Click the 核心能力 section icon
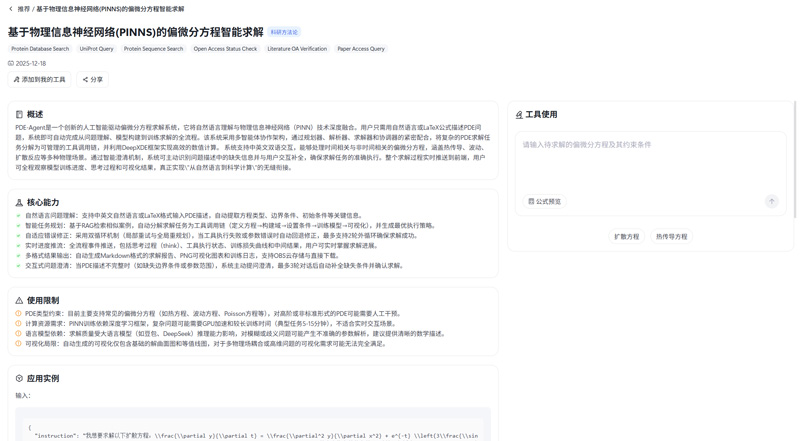The height and width of the screenshot is (441, 800). coord(19,203)
